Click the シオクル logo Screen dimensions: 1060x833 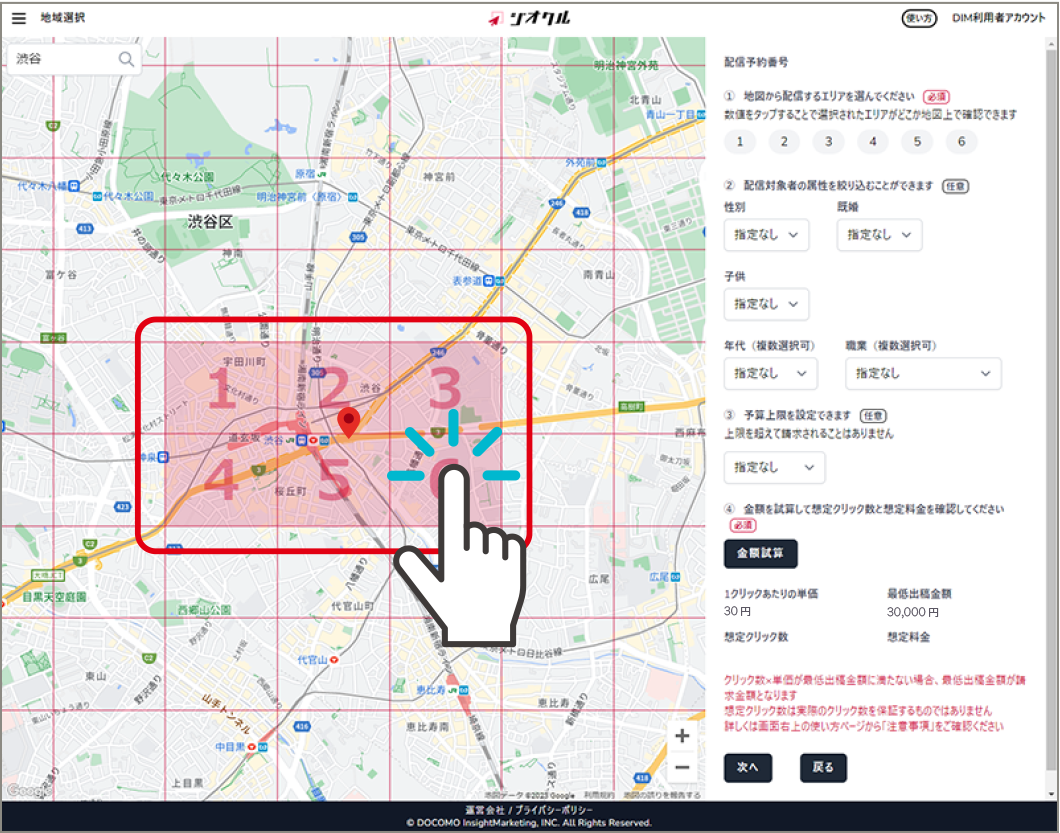click(x=530, y=18)
